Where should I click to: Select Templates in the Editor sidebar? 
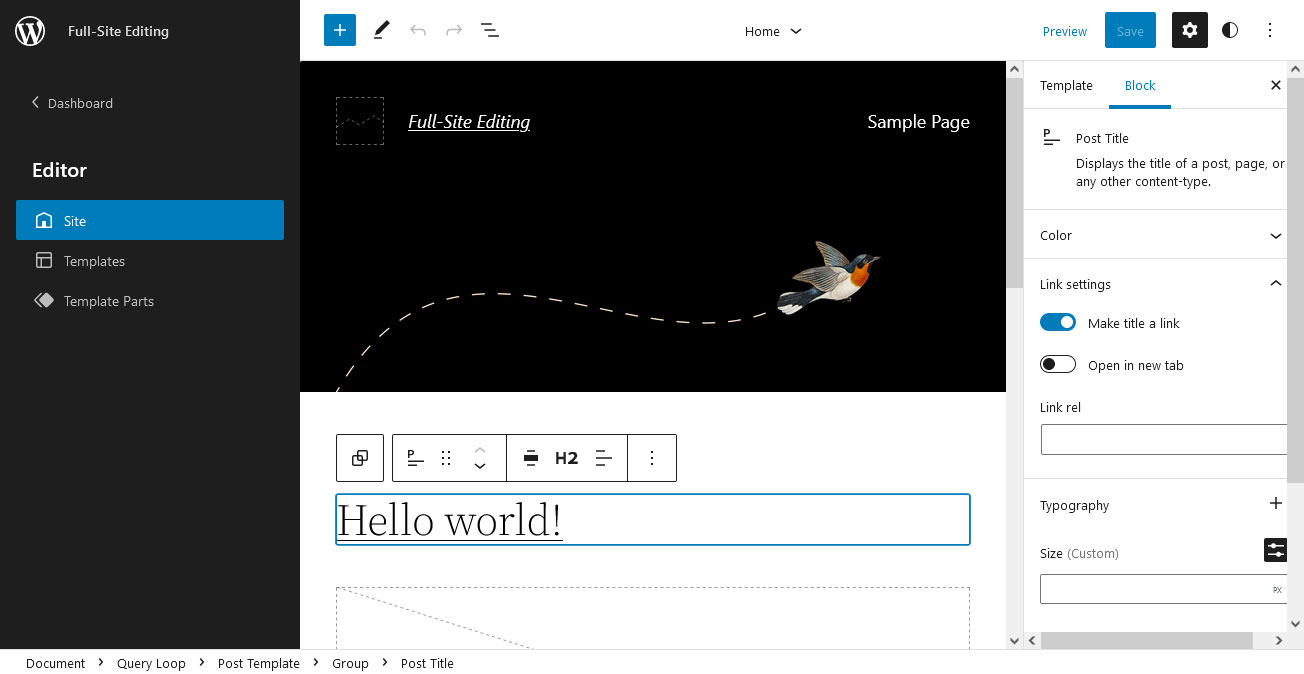click(x=92, y=260)
